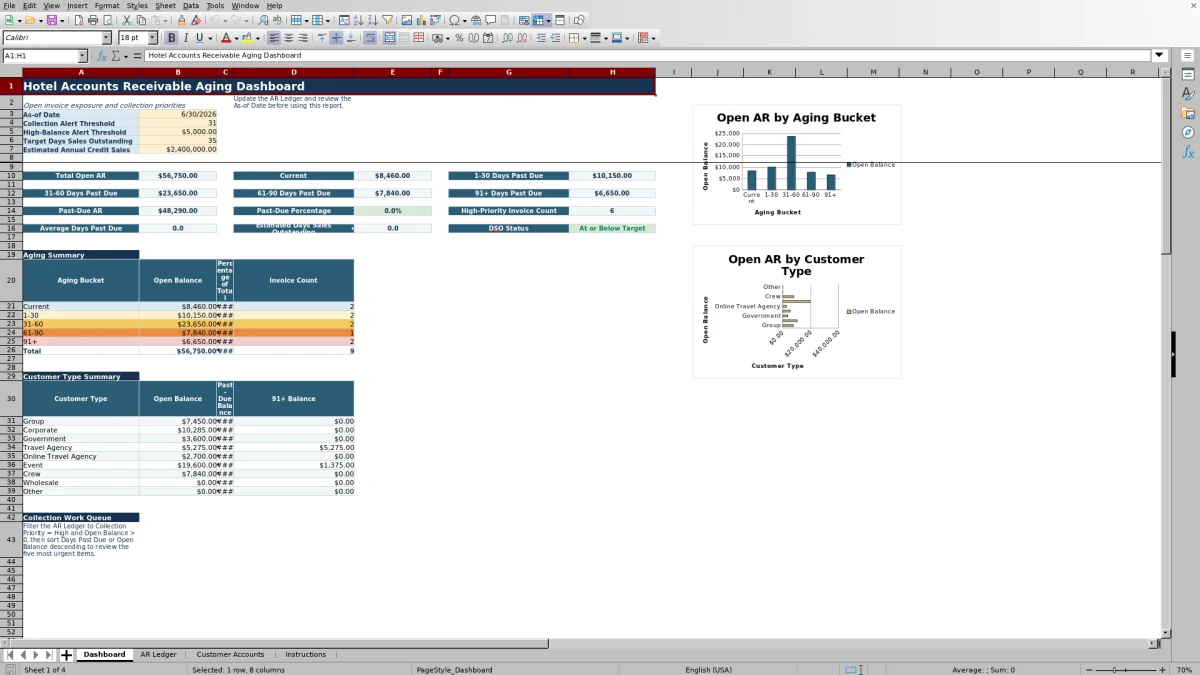Screen dimensions: 1200x675
Task: Click Sort Descending icon
Action: click(372, 20)
